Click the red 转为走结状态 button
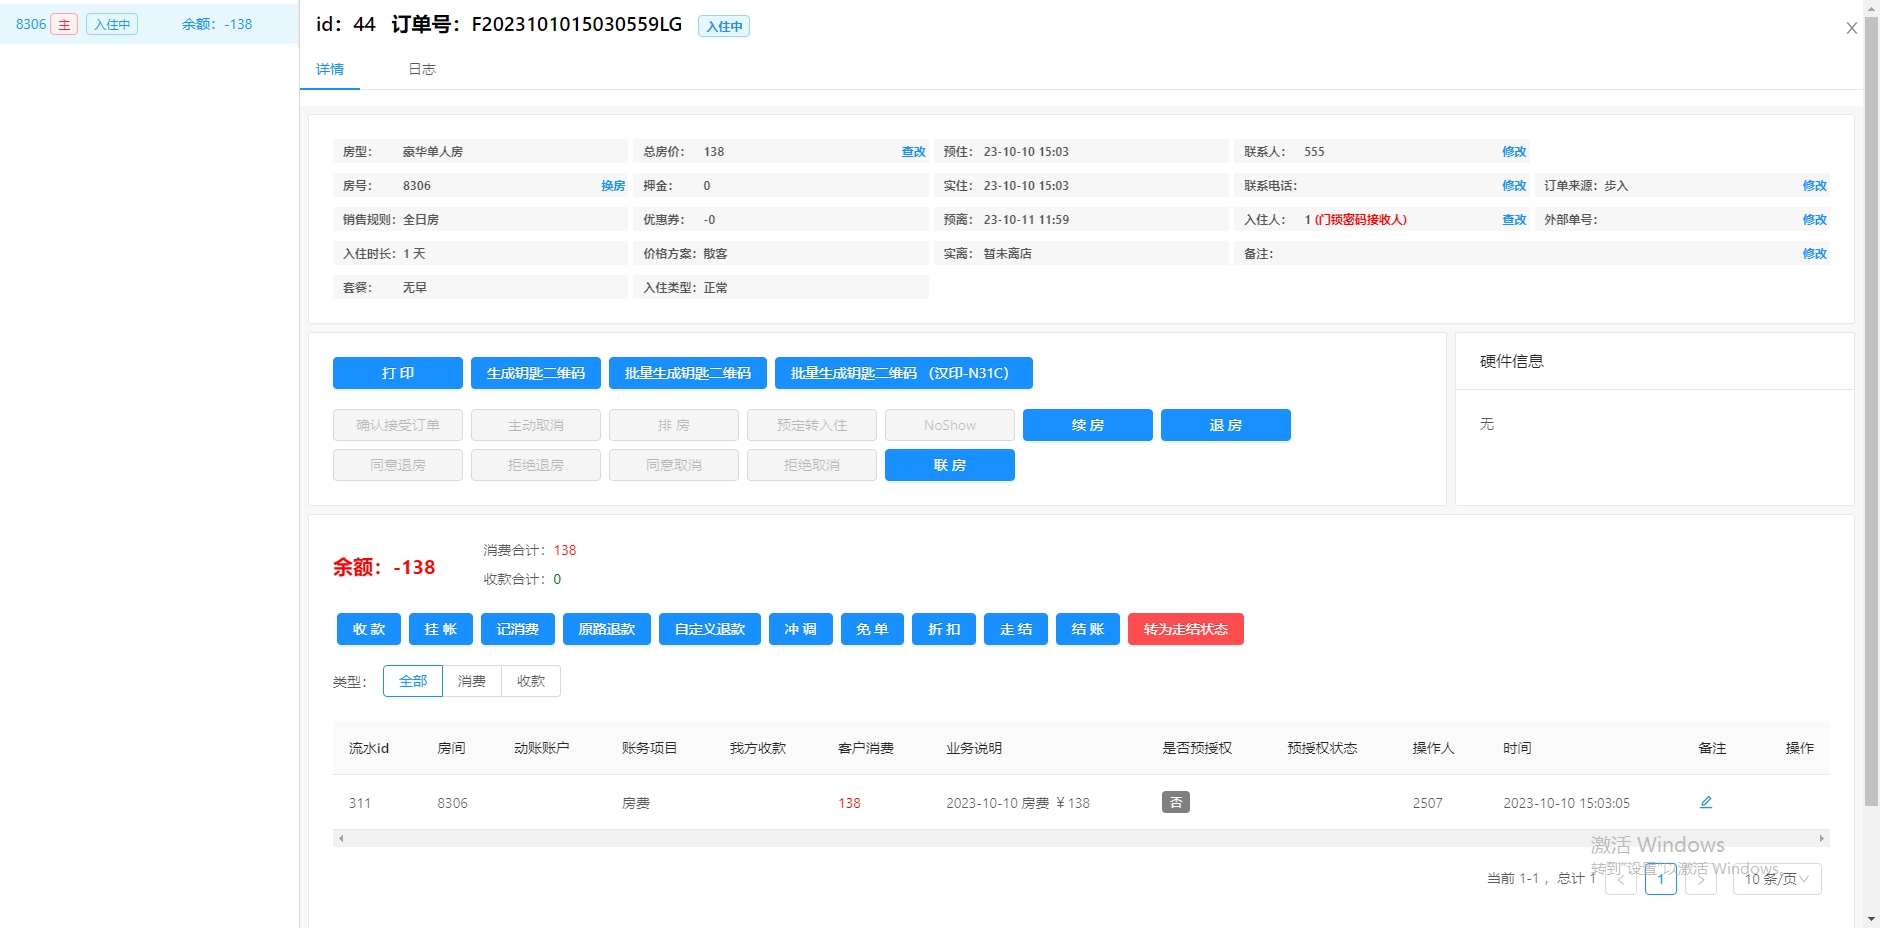This screenshot has height=928, width=1880. click(1185, 629)
